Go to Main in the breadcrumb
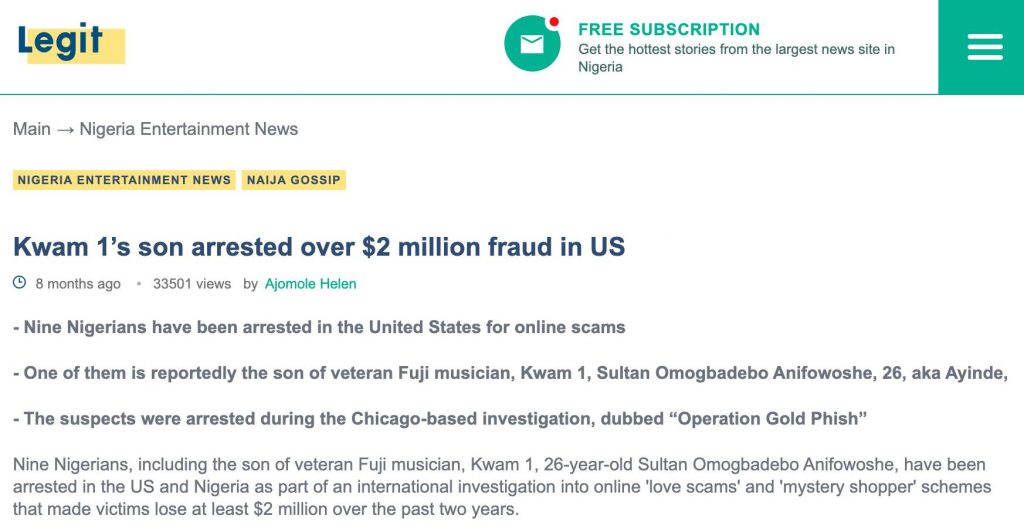 [31, 129]
